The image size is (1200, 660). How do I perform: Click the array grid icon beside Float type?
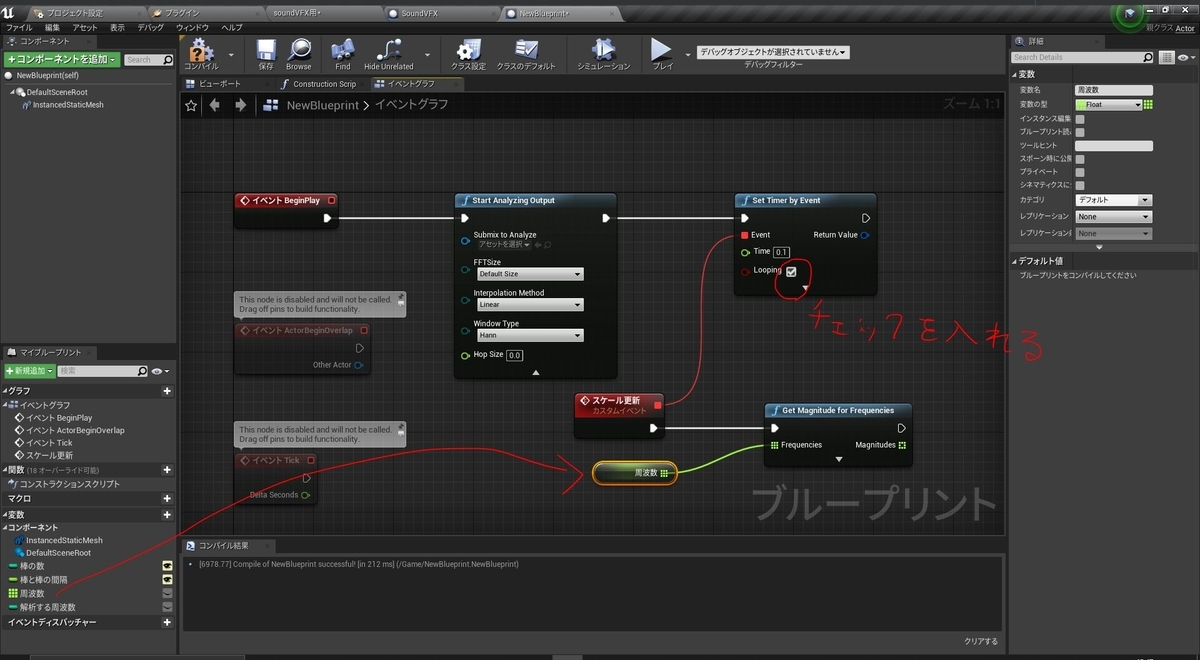coord(1148,104)
